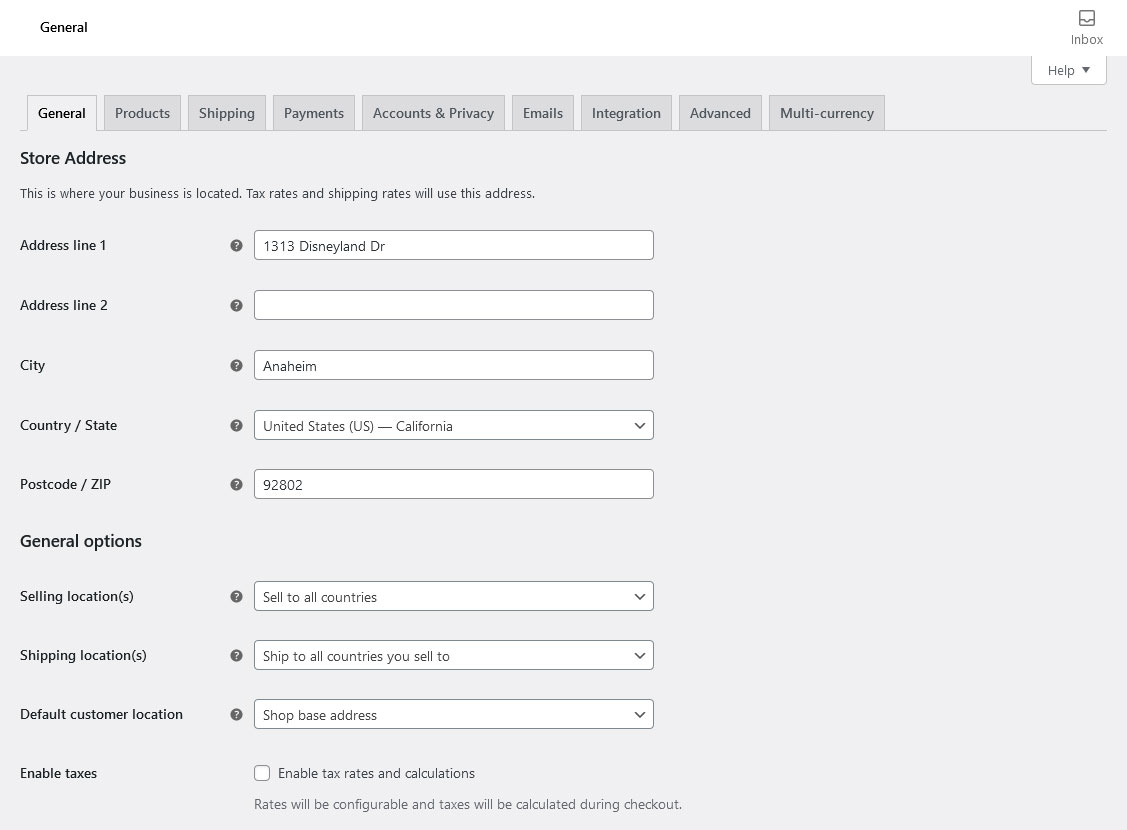
Task: Click the Address line 1 field
Action: 454,246
